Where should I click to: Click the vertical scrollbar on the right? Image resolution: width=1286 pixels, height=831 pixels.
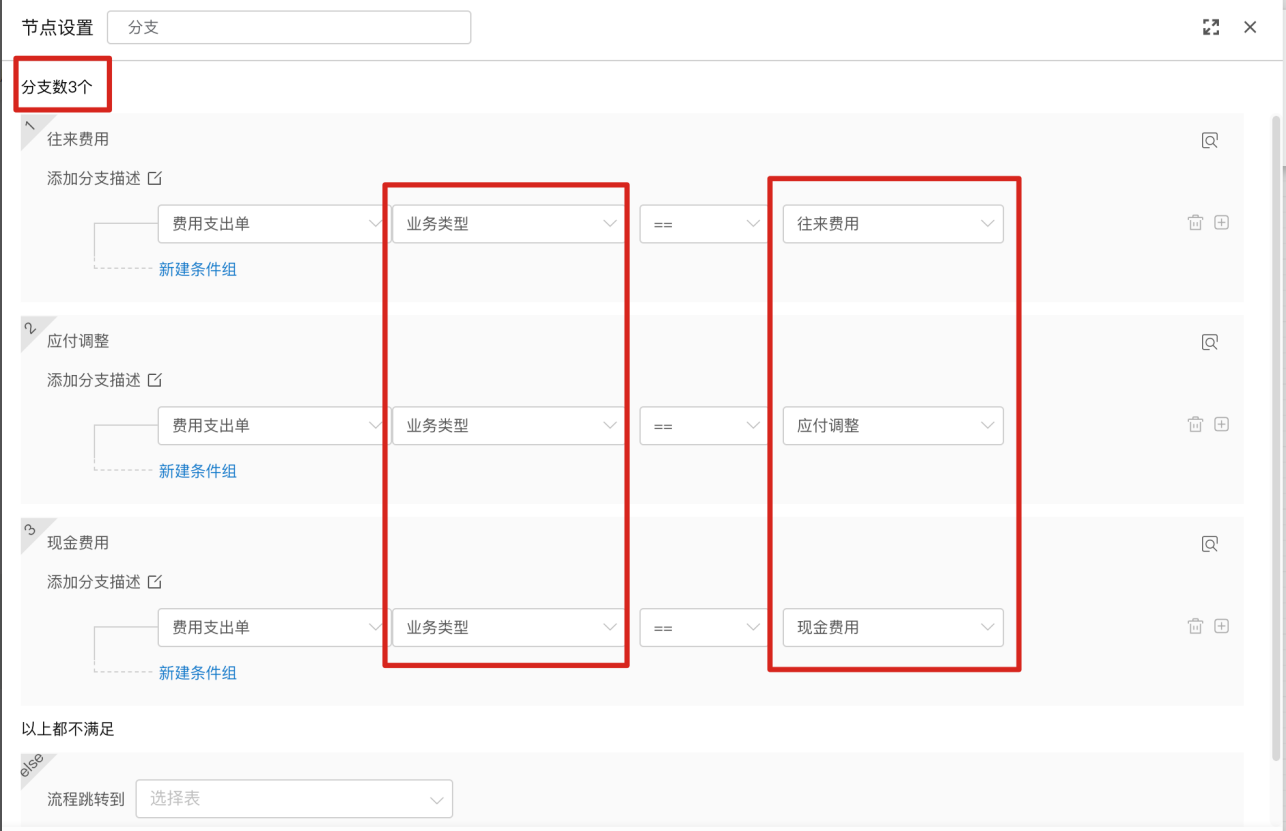tap(1276, 400)
